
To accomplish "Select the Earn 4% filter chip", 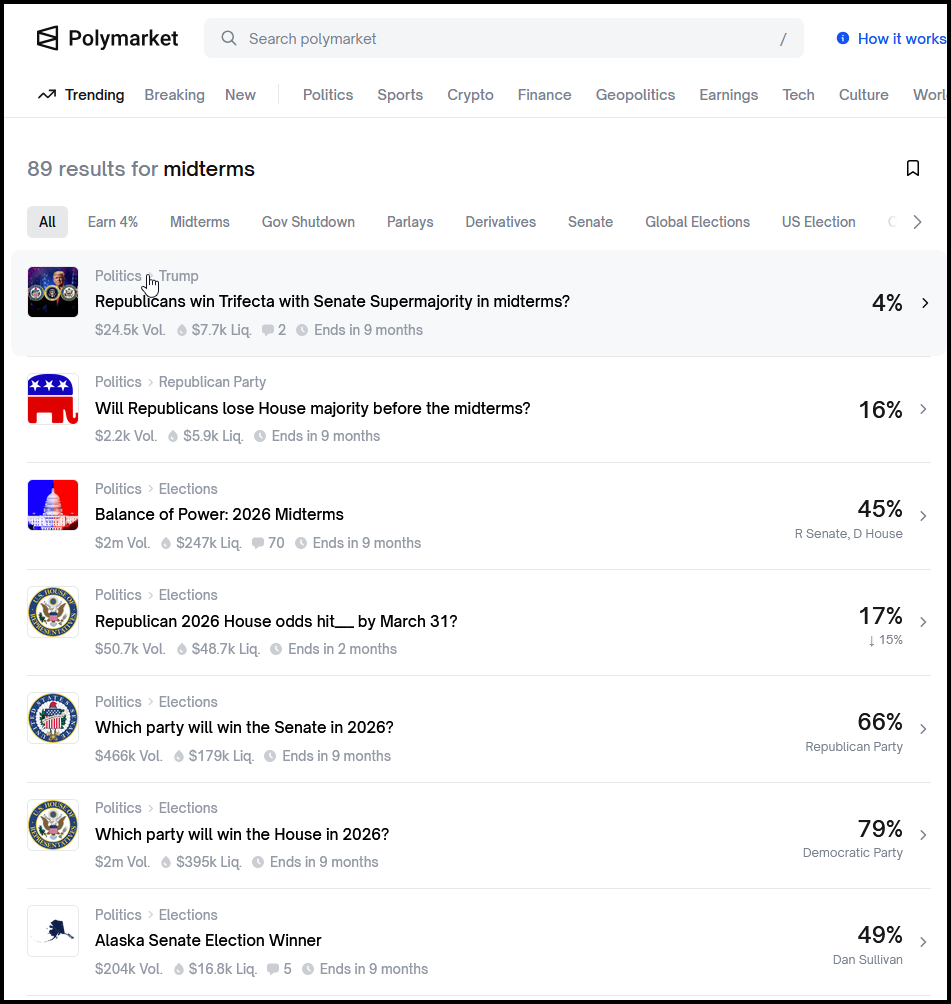I will 113,222.
